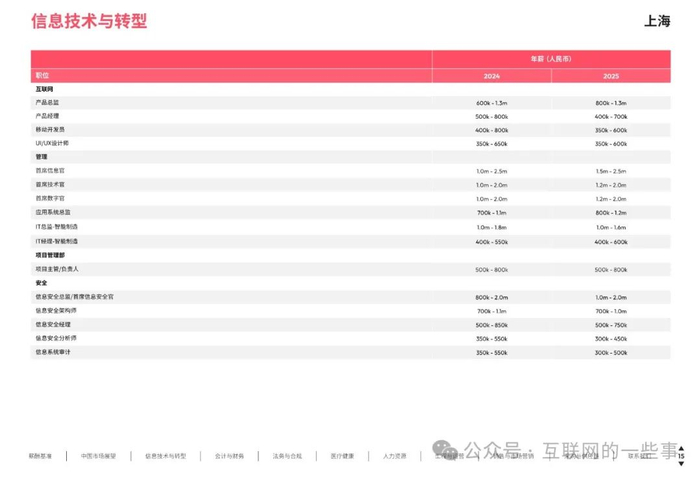
Task: Click 2025 salary 300k - 500k for 信息系统审计
Action: click(611, 353)
